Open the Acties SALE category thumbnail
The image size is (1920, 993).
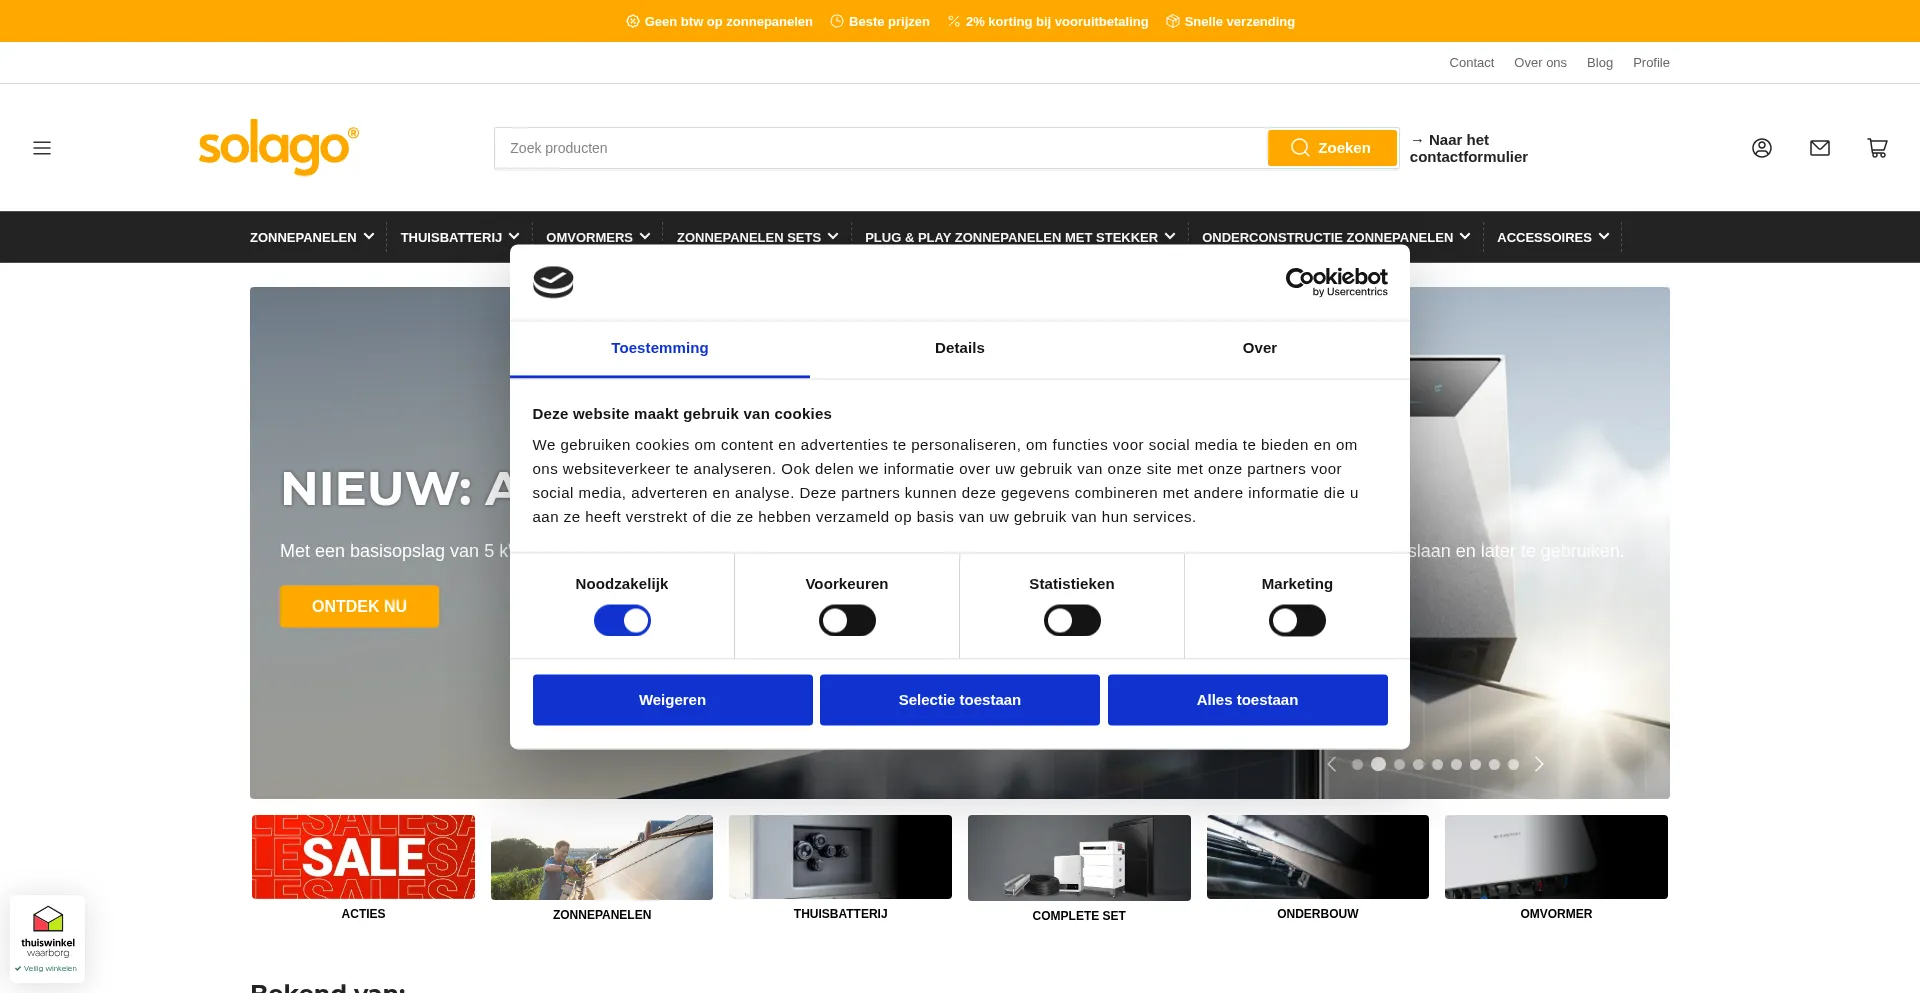tap(363, 857)
